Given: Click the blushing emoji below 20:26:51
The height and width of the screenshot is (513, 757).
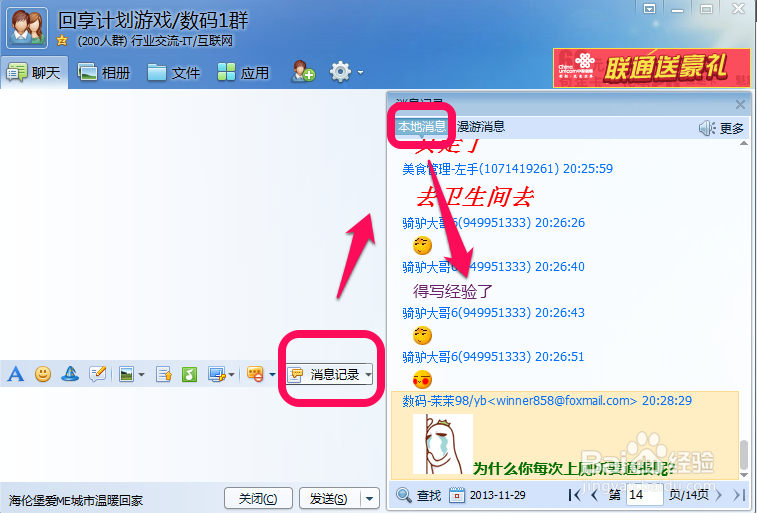Looking at the screenshot, I should click(422, 379).
